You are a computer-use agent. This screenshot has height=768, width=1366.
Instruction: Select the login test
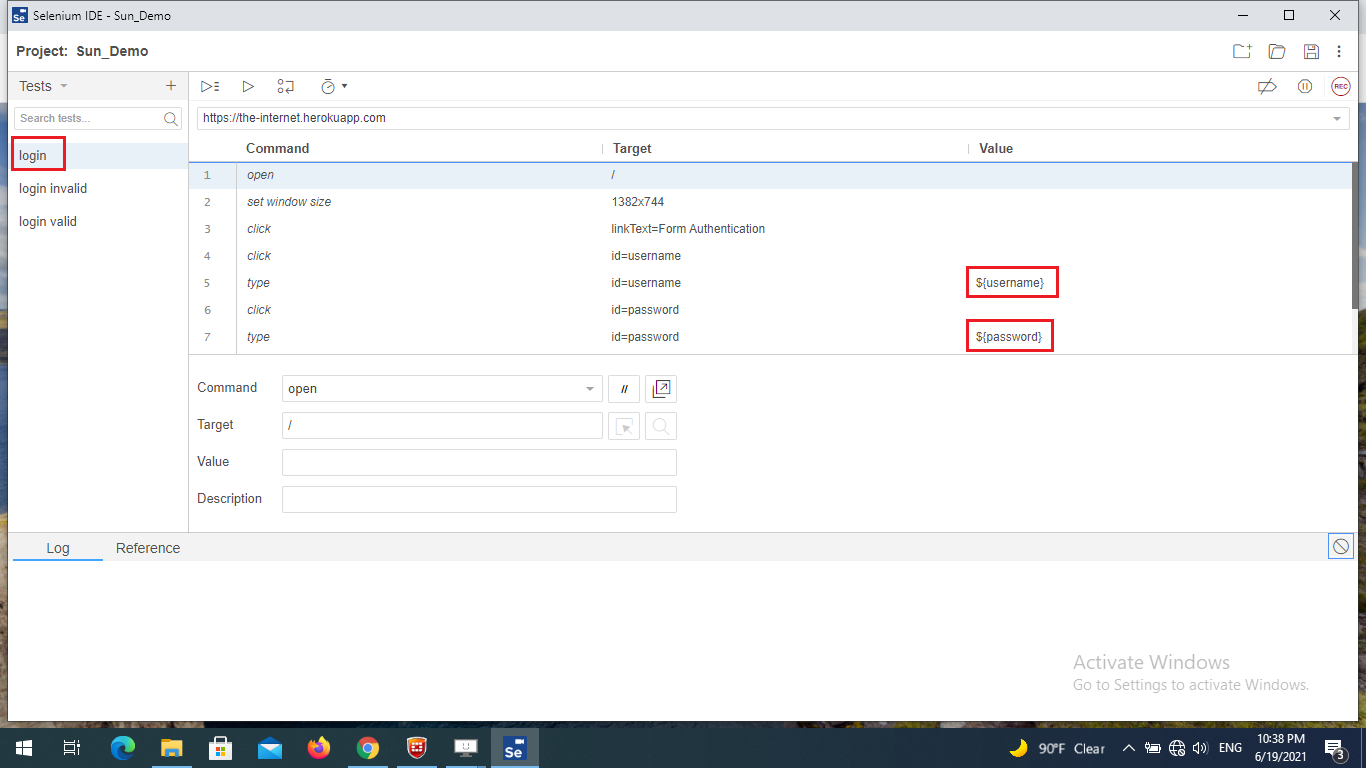(98, 156)
